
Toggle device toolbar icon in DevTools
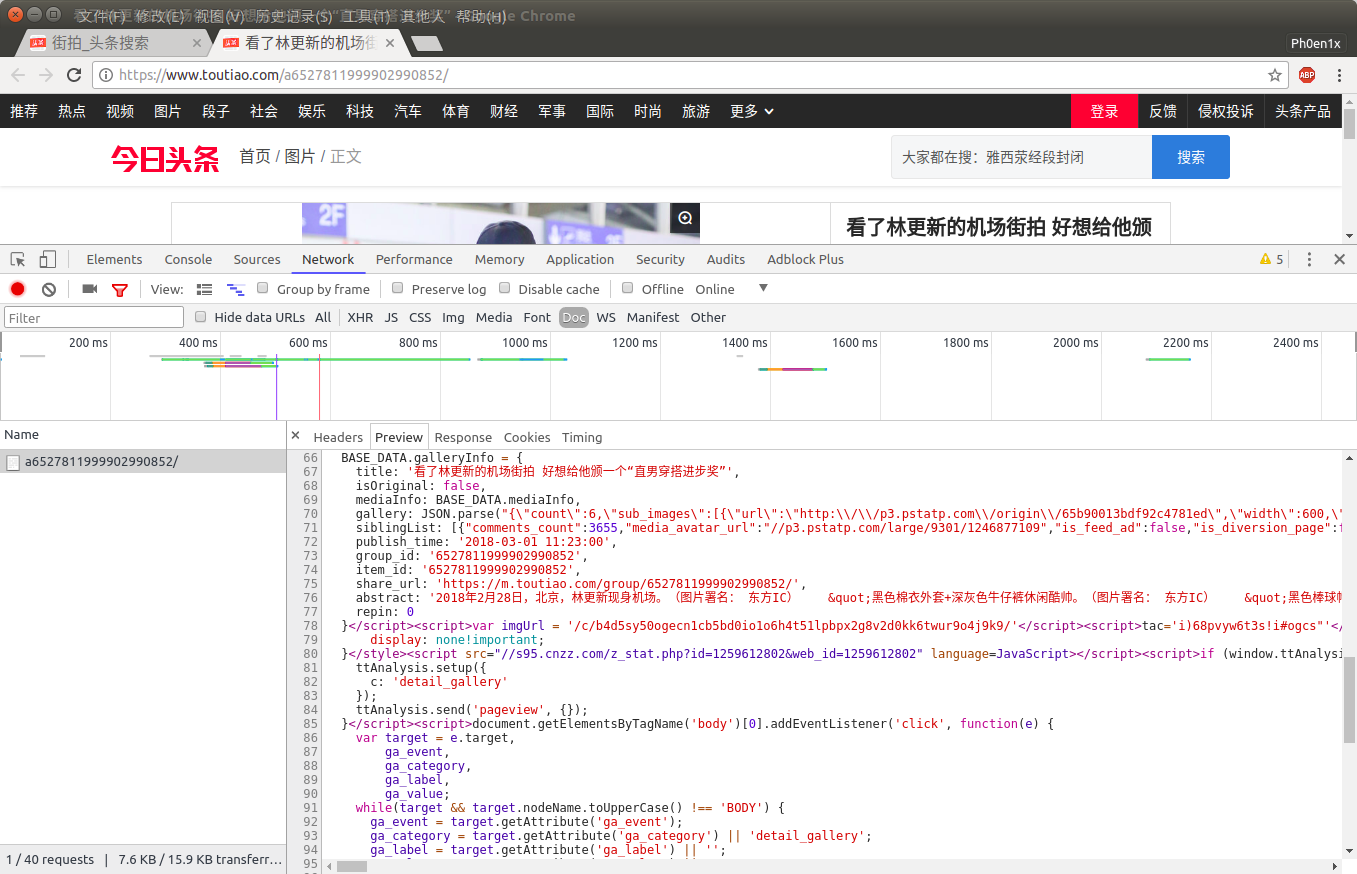tap(48, 259)
